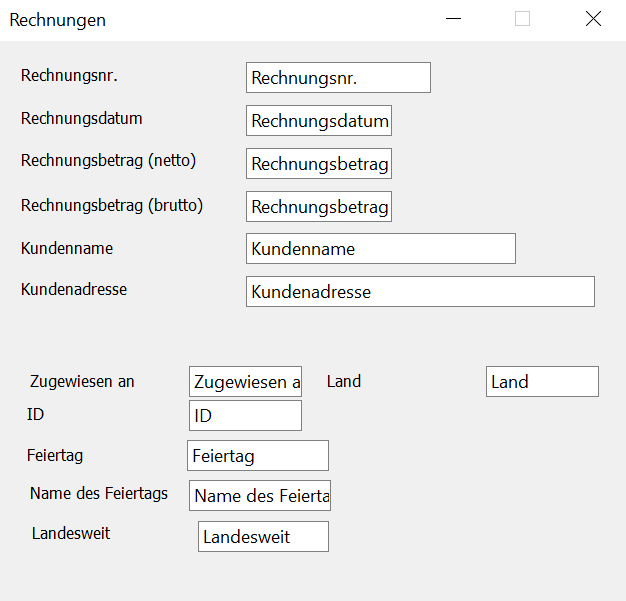Click the Kundenname label
The height and width of the screenshot is (601, 626).
[x=67, y=248]
